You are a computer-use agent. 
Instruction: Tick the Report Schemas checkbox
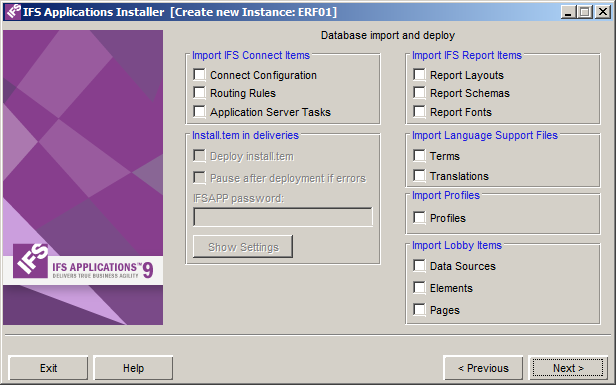pos(420,93)
